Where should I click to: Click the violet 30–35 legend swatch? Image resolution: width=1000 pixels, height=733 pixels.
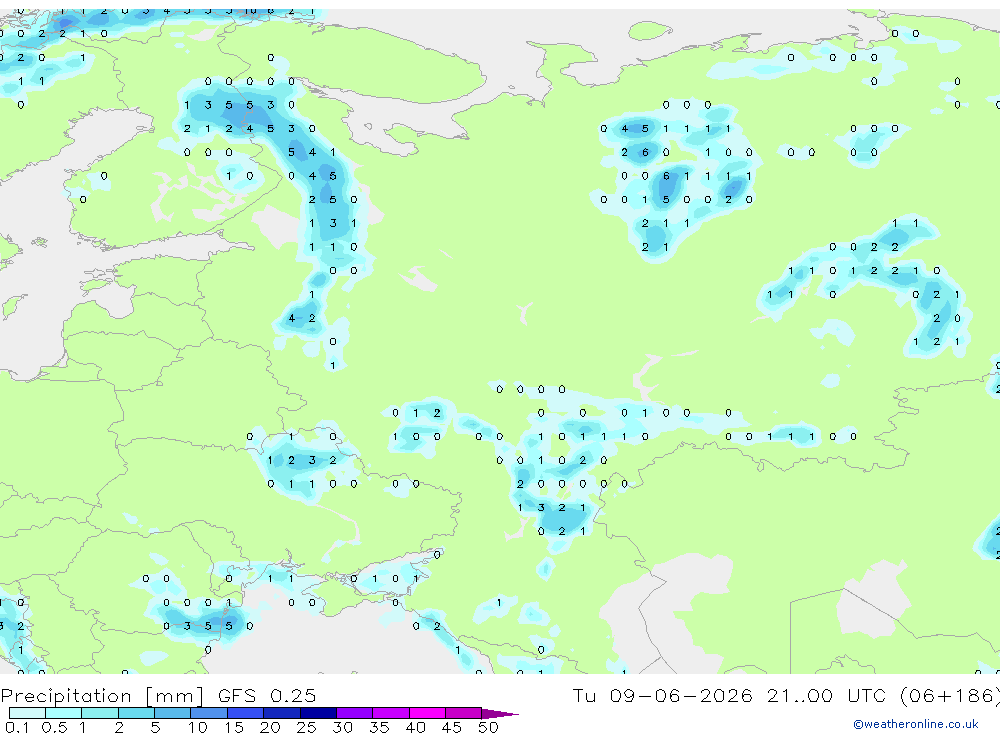pyautogui.click(x=355, y=713)
